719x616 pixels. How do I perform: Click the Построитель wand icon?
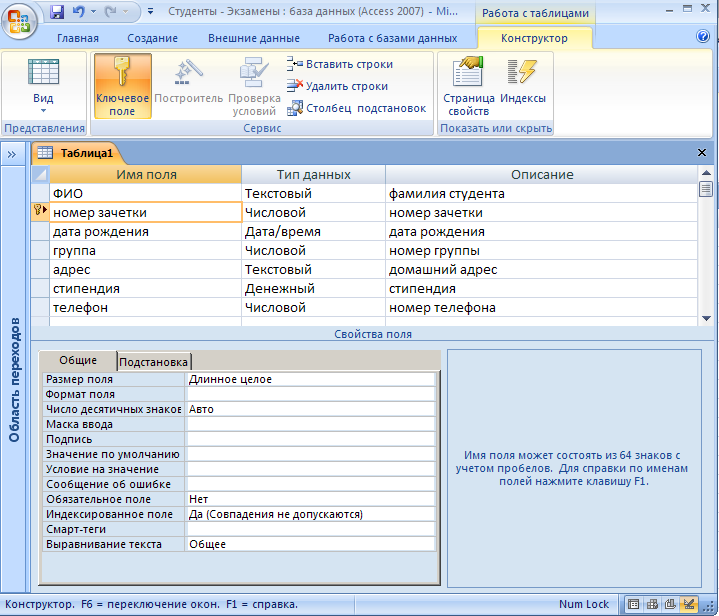click(188, 72)
